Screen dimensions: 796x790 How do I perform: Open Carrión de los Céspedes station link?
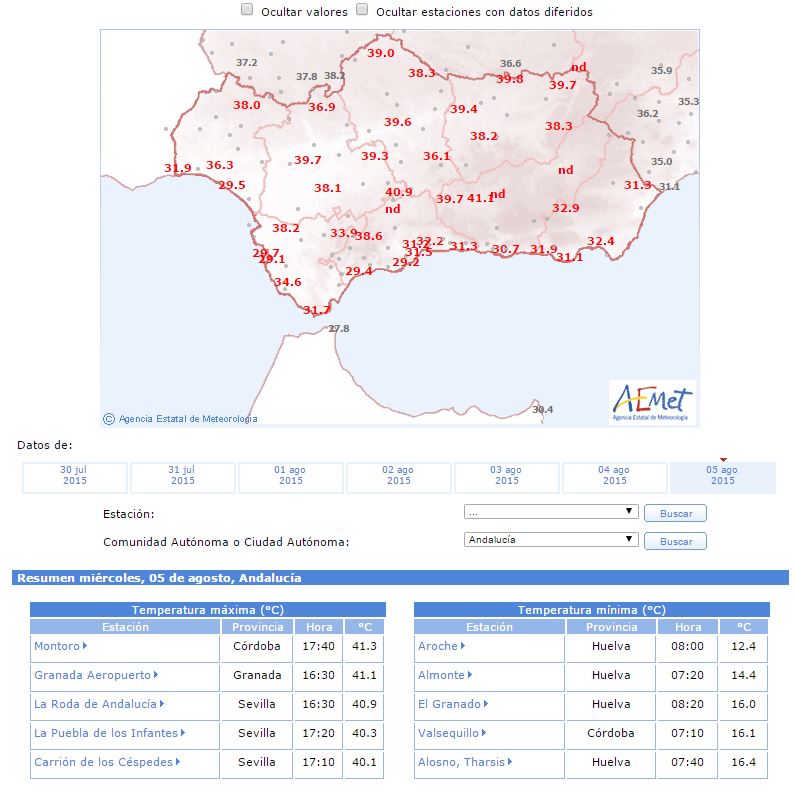pos(103,762)
